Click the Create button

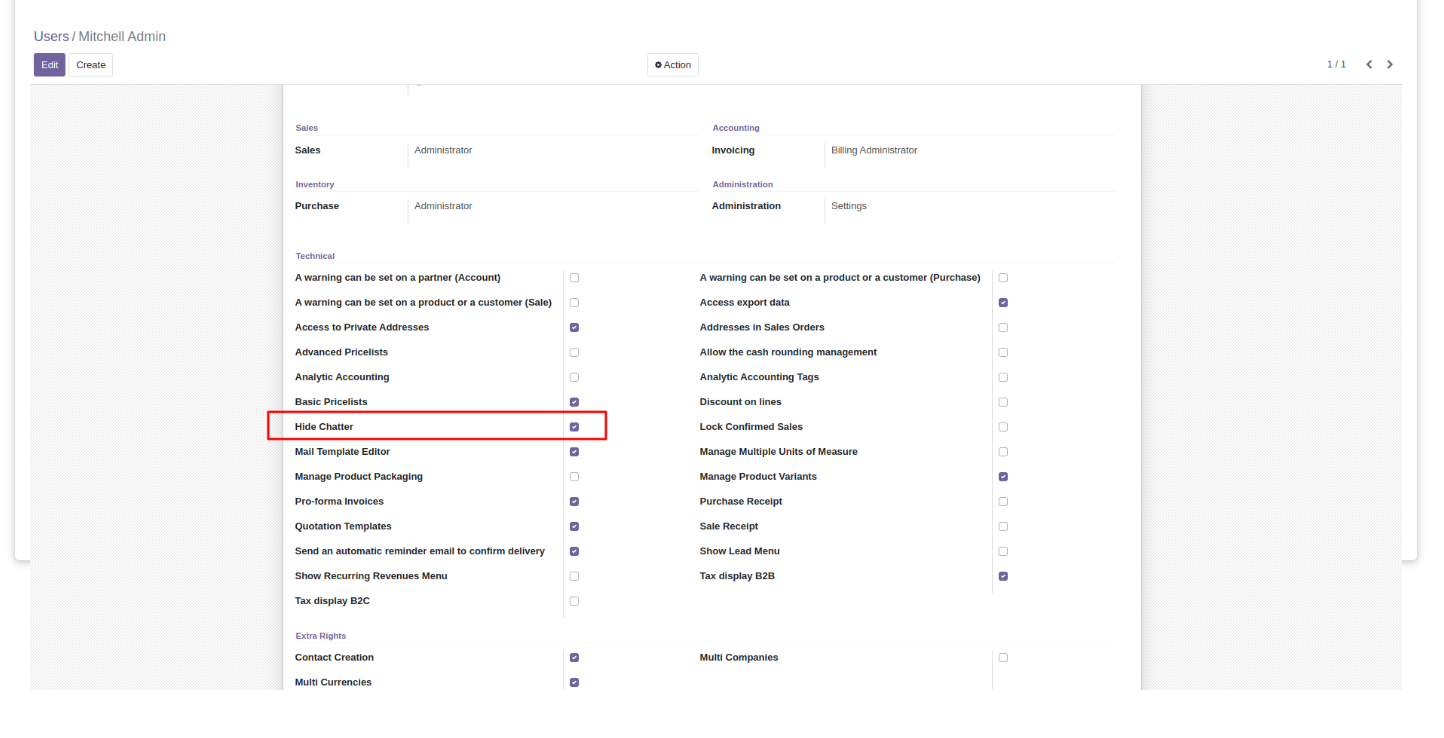pyautogui.click(x=91, y=65)
